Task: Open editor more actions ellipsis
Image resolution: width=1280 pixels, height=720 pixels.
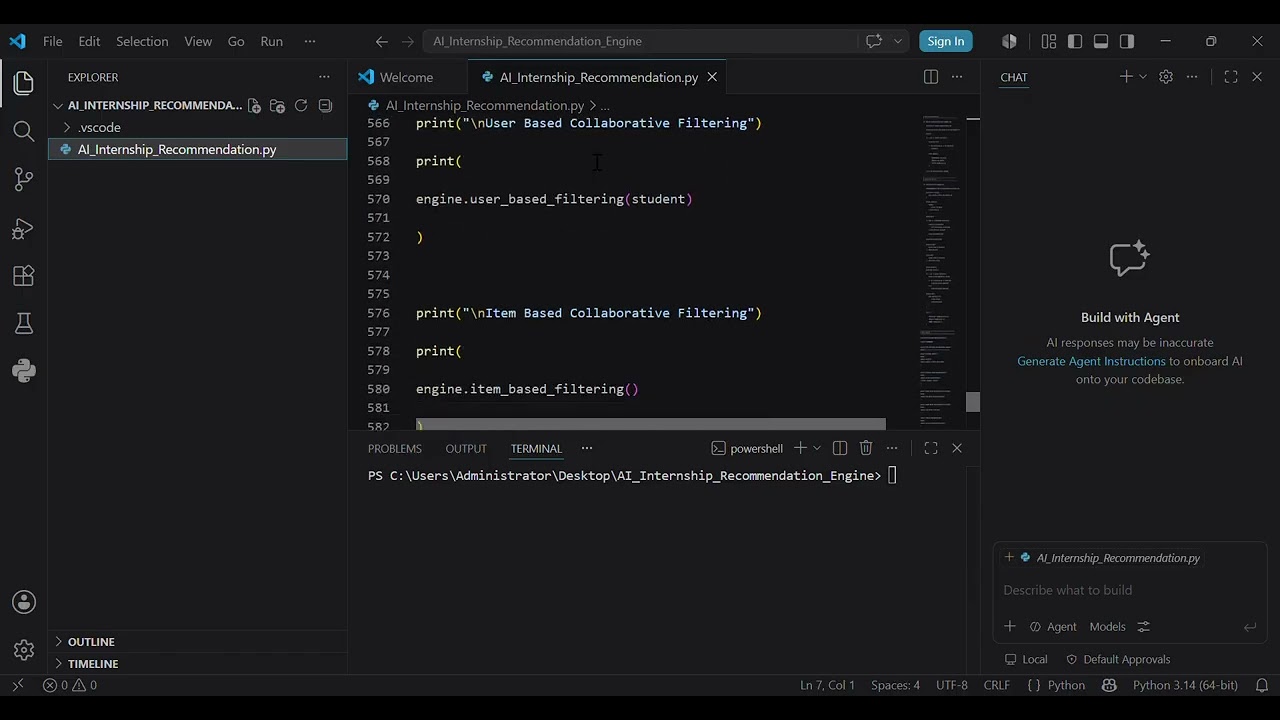Action: (x=957, y=77)
